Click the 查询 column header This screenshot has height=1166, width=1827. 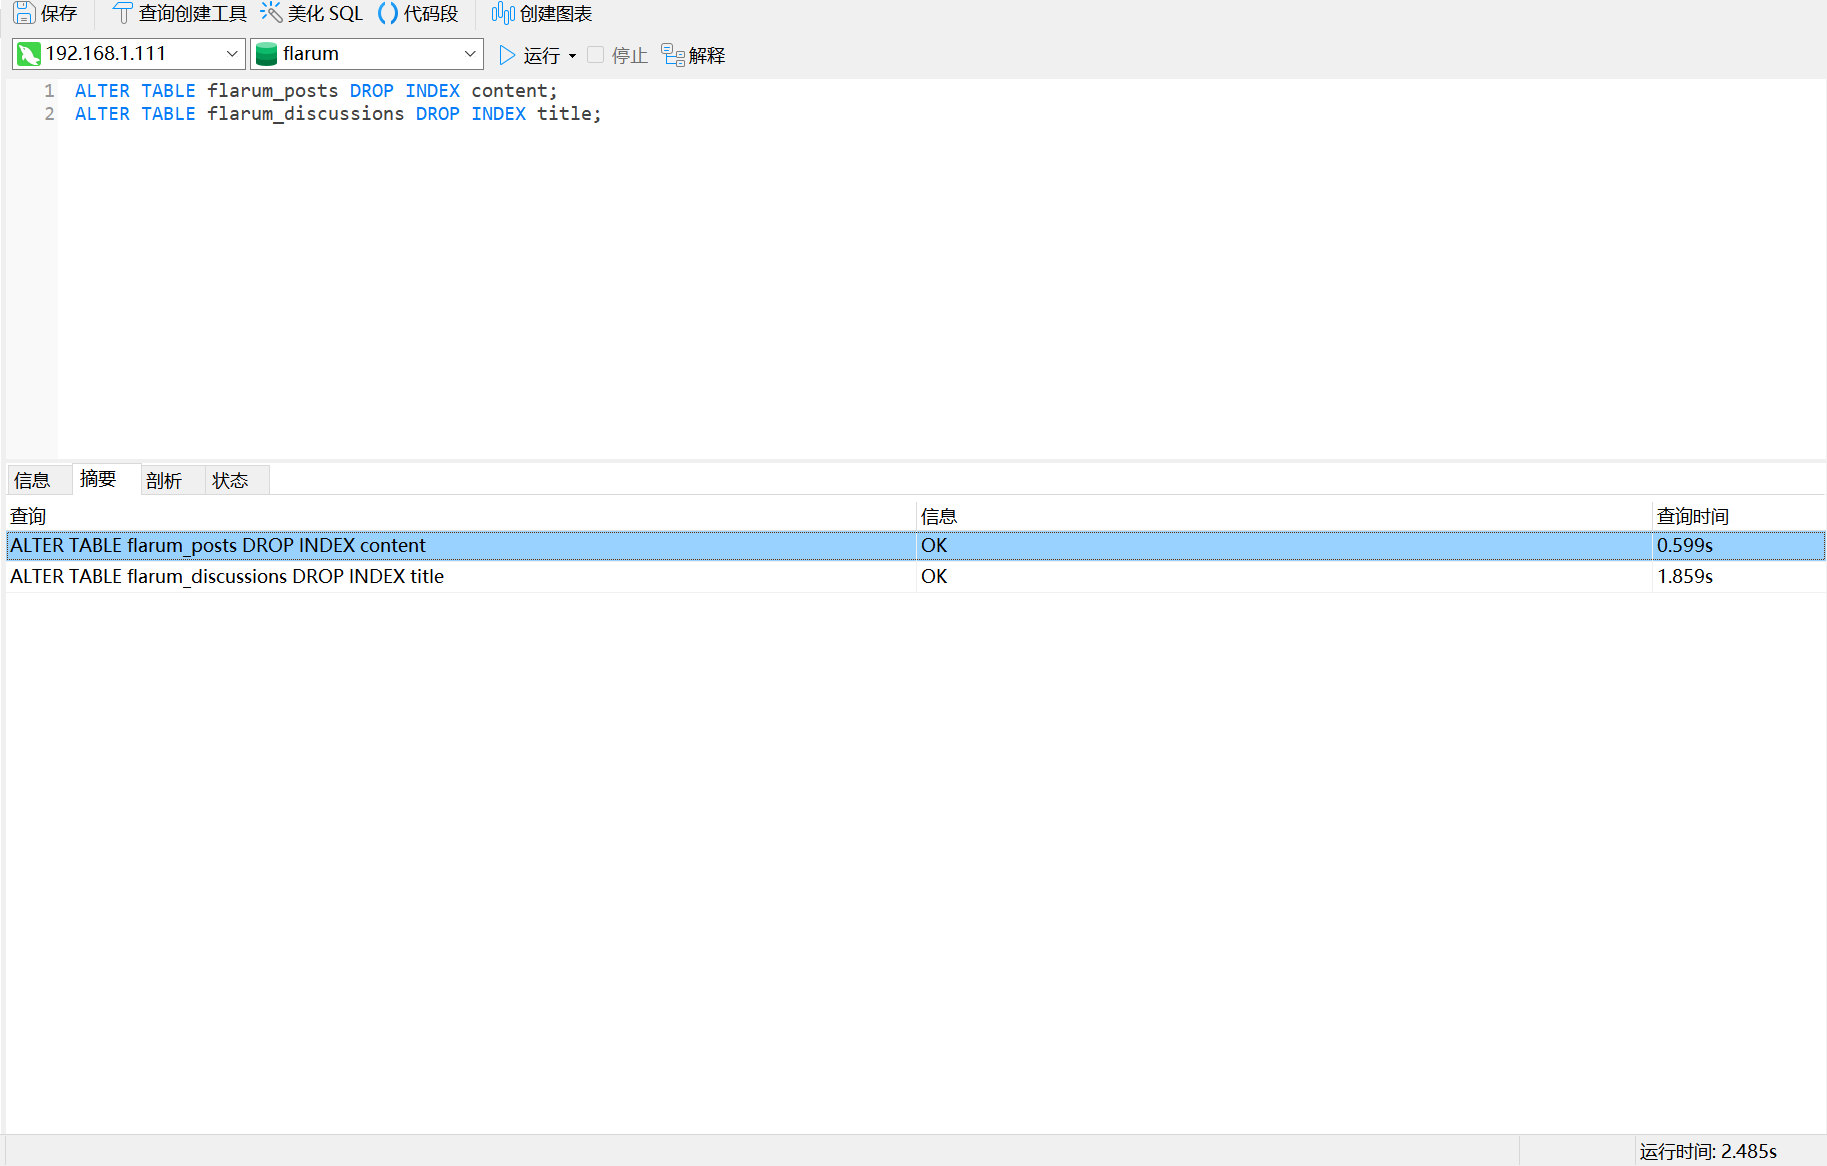pos(28,516)
